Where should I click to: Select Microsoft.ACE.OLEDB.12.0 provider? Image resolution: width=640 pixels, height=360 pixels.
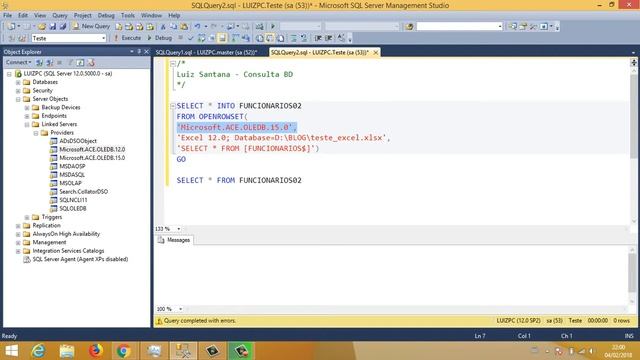92,149
